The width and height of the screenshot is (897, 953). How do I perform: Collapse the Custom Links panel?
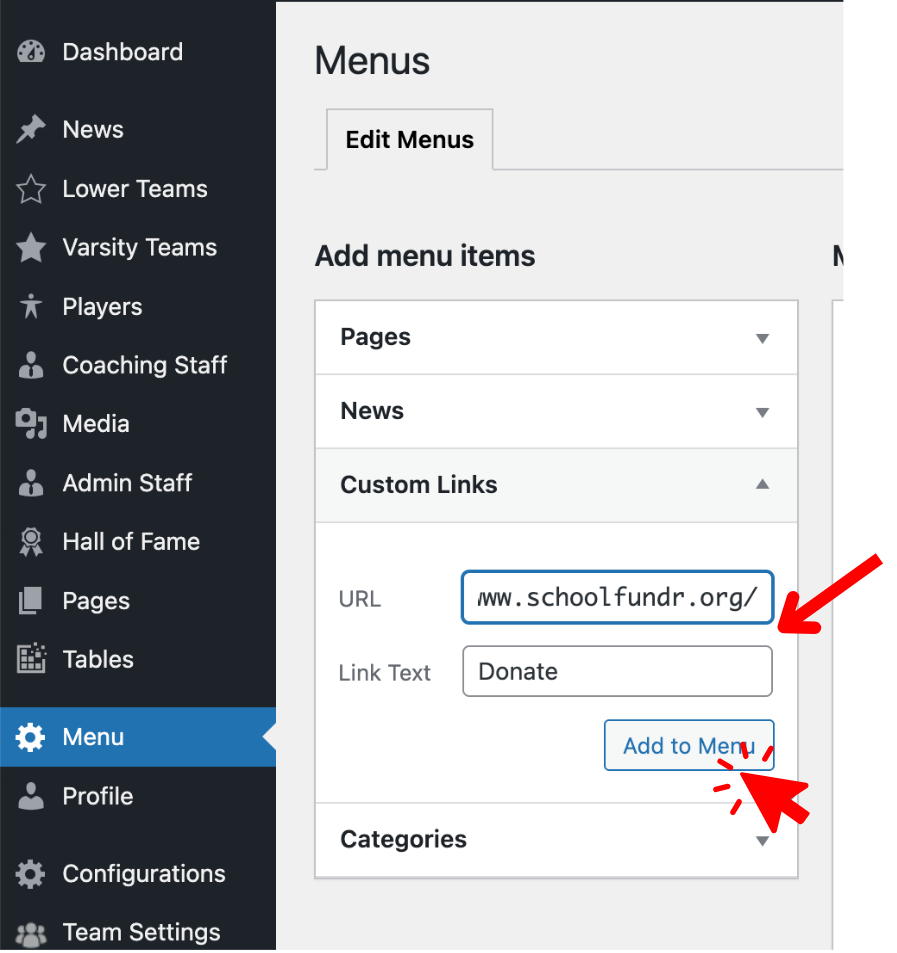tap(763, 485)
